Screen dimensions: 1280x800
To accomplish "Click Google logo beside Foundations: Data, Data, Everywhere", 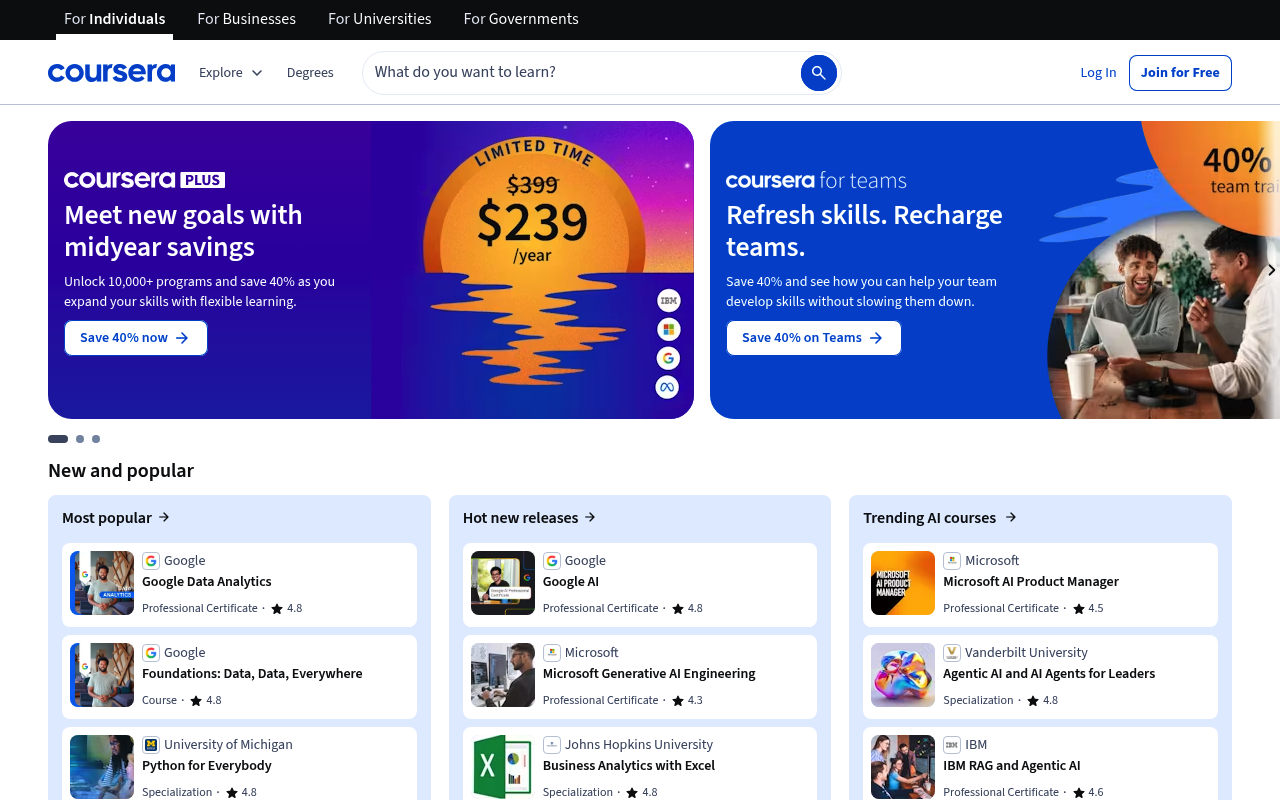I will click(x=151, y=653).
